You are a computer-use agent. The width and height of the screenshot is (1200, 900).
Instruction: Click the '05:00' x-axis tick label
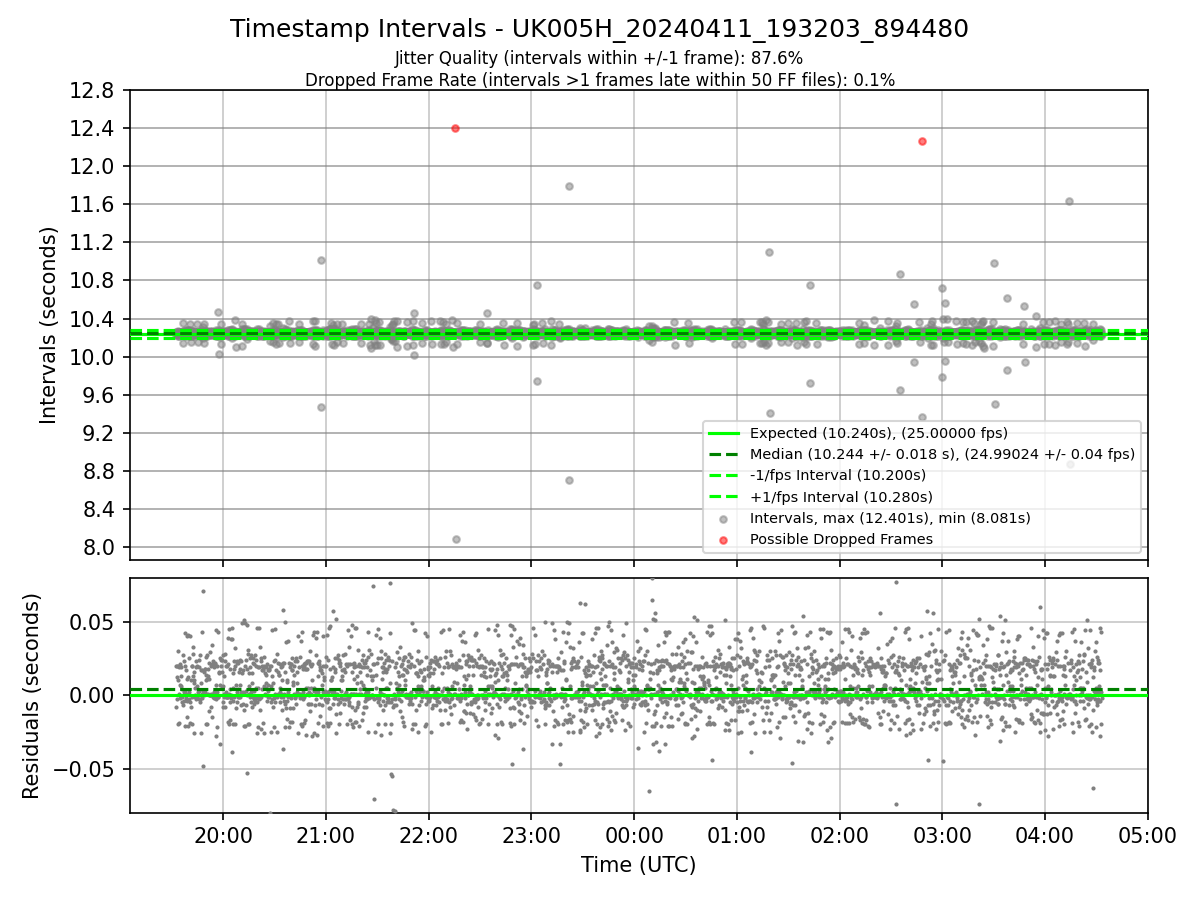click(1147, 835)
